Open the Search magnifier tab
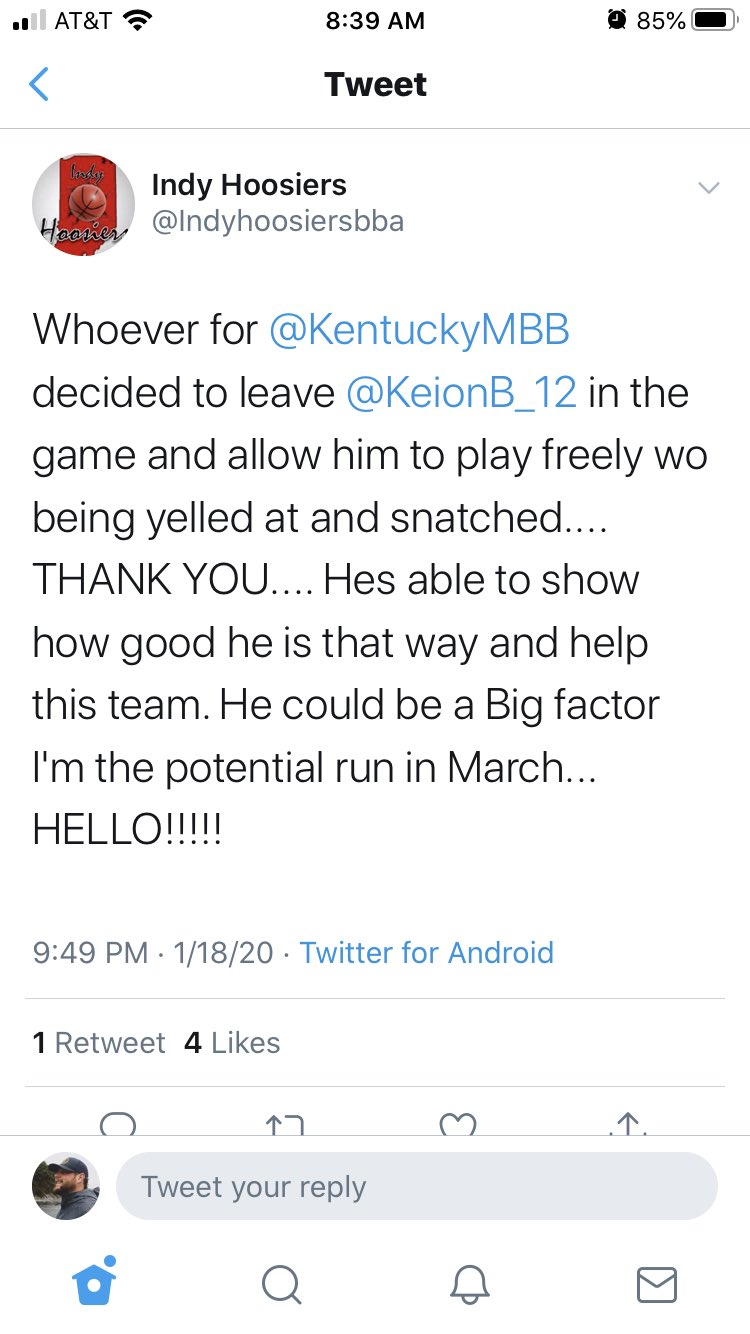 pyautogui.click(x=281, y=1284)
